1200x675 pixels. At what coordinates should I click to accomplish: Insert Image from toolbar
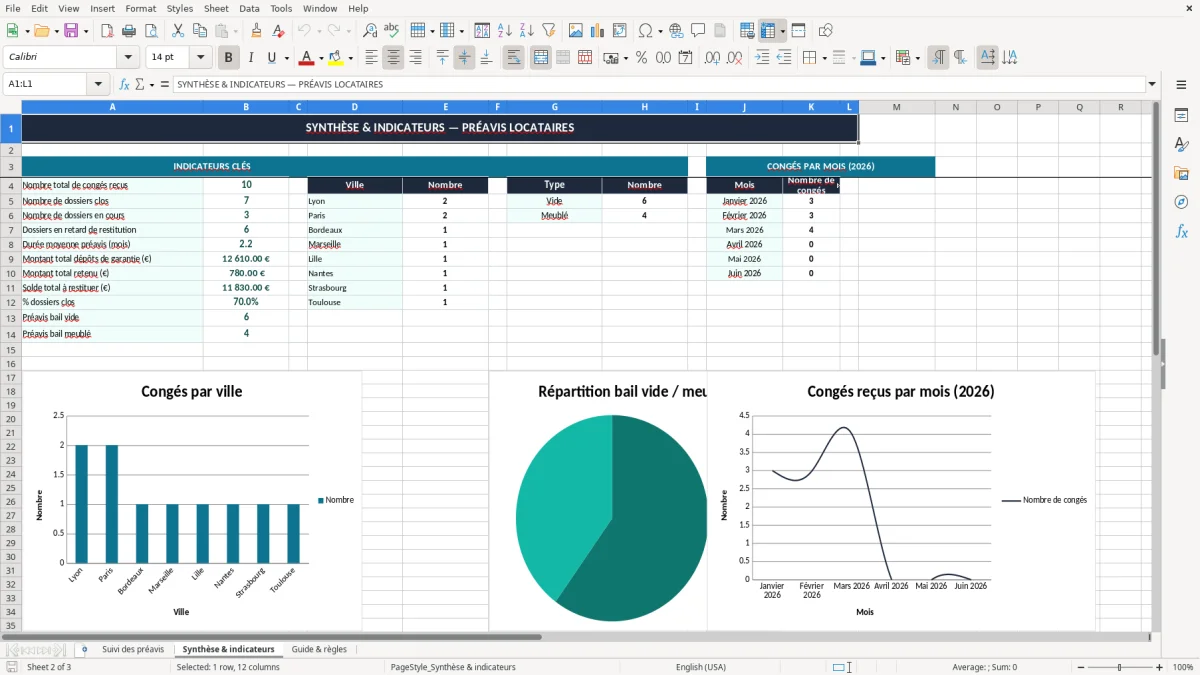[x=575, y=31]
